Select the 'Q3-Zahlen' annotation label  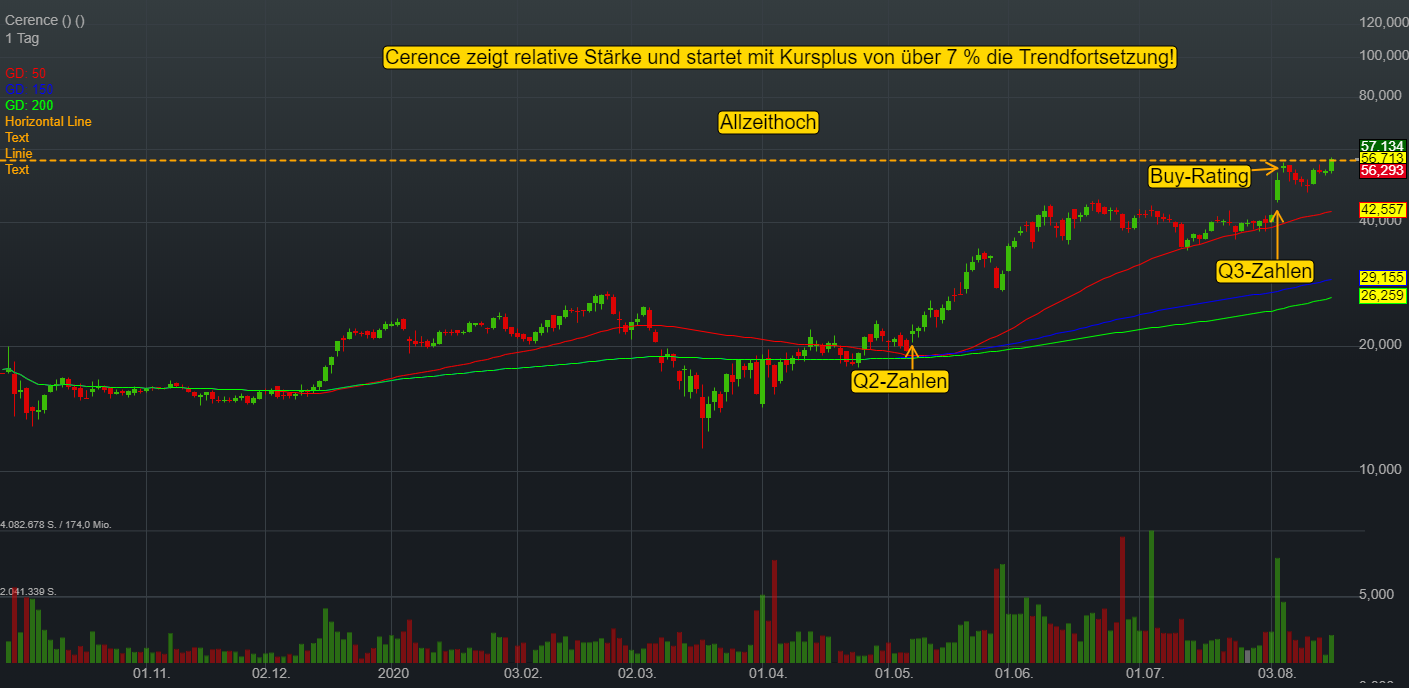click(x=1264, y=270)
